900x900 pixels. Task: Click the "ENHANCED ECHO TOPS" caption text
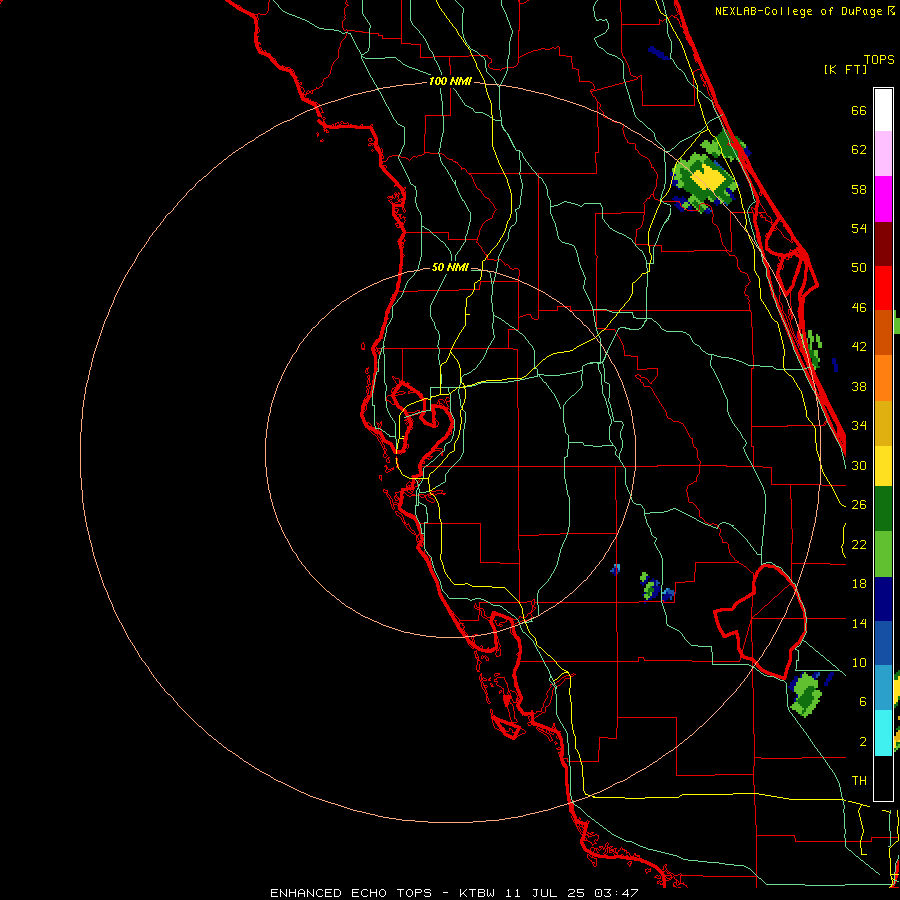351,893
